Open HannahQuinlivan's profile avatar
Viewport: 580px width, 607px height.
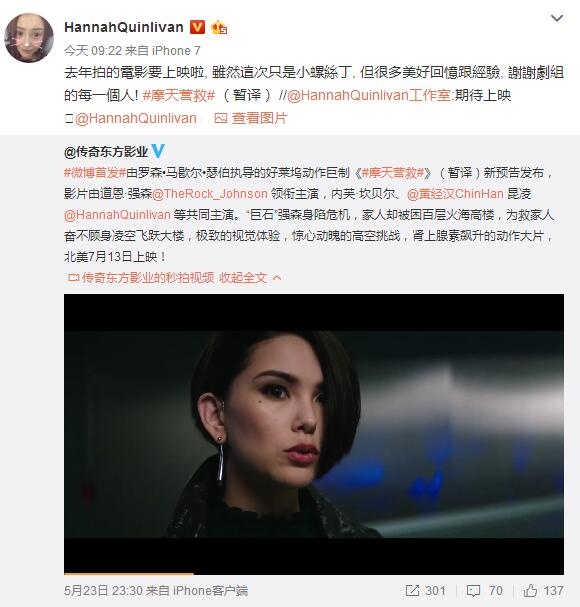29,38
